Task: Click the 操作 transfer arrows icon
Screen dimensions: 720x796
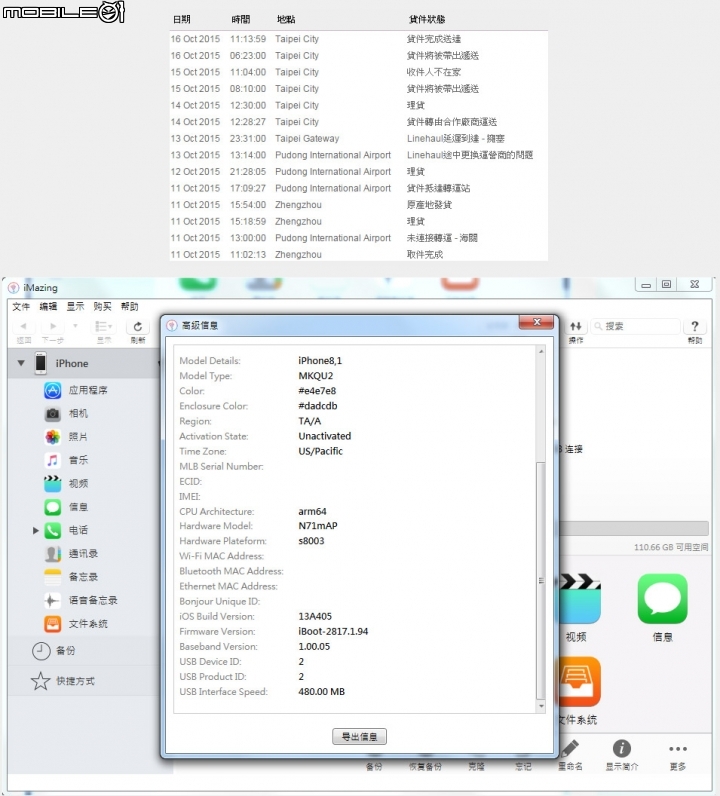Action: click(575, 326)
